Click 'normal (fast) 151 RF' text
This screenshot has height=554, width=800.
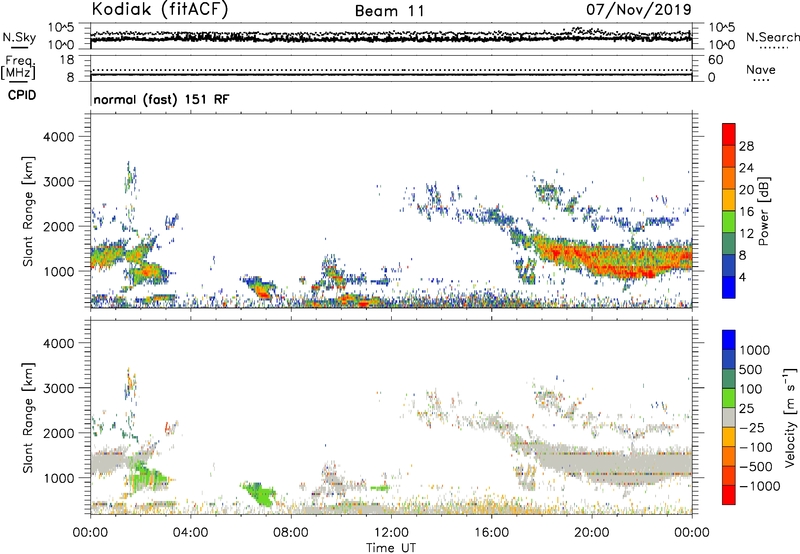click(161, 99)
